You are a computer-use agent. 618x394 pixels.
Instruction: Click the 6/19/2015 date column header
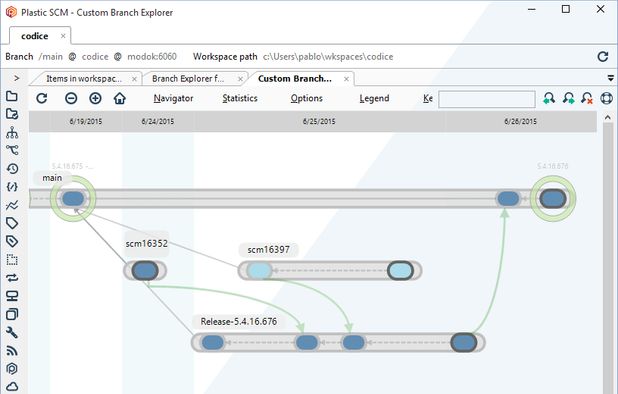click(86, 122)
